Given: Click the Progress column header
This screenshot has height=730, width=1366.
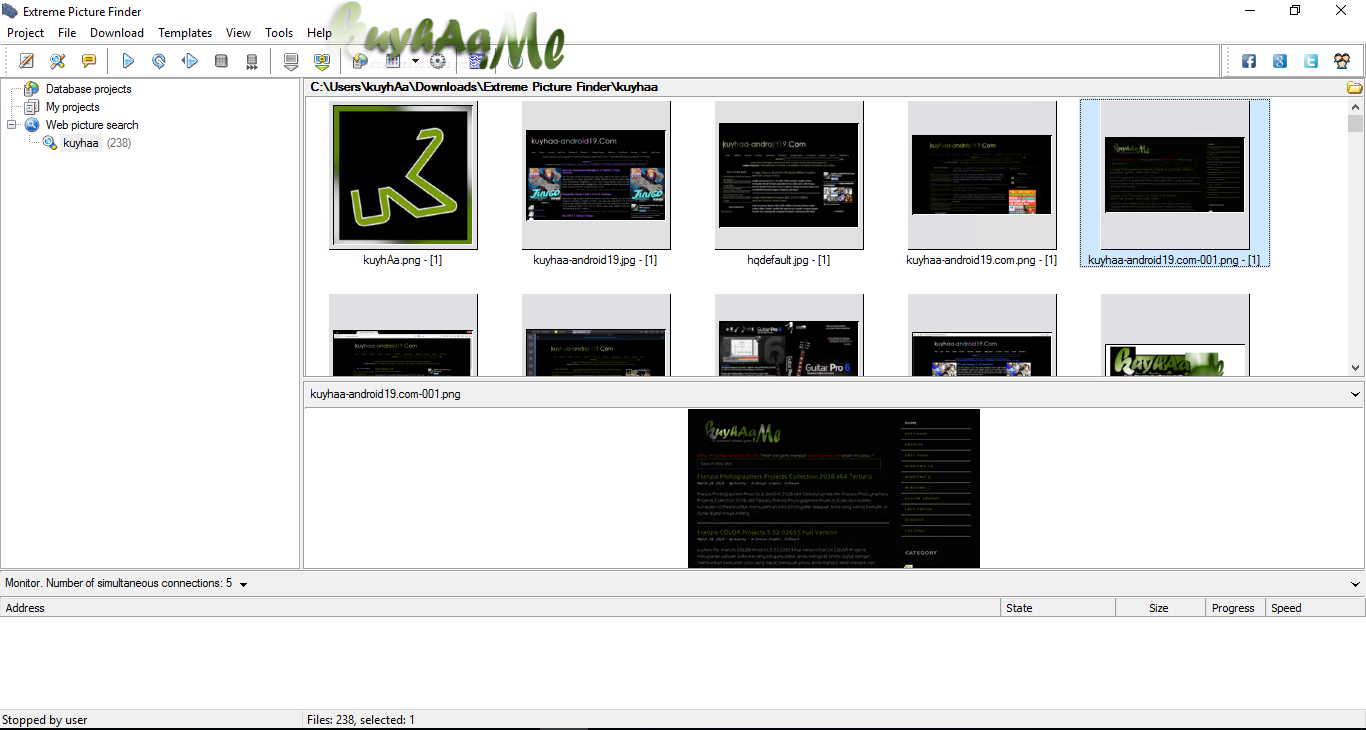Looking at the screenshot, I should [1235, 608].
